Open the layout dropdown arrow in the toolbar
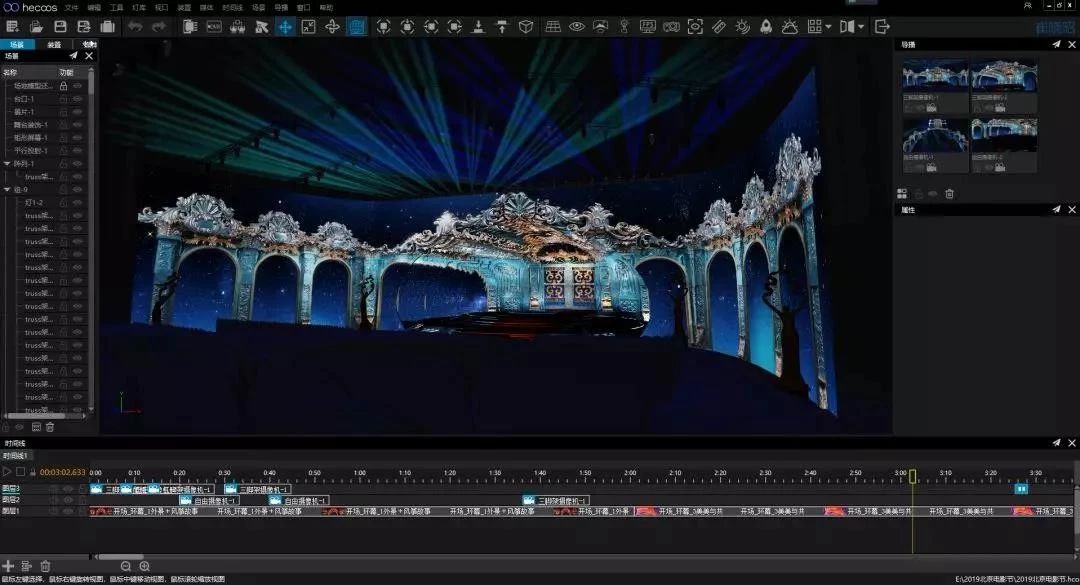1080x585 pixels. pos(828,26)
